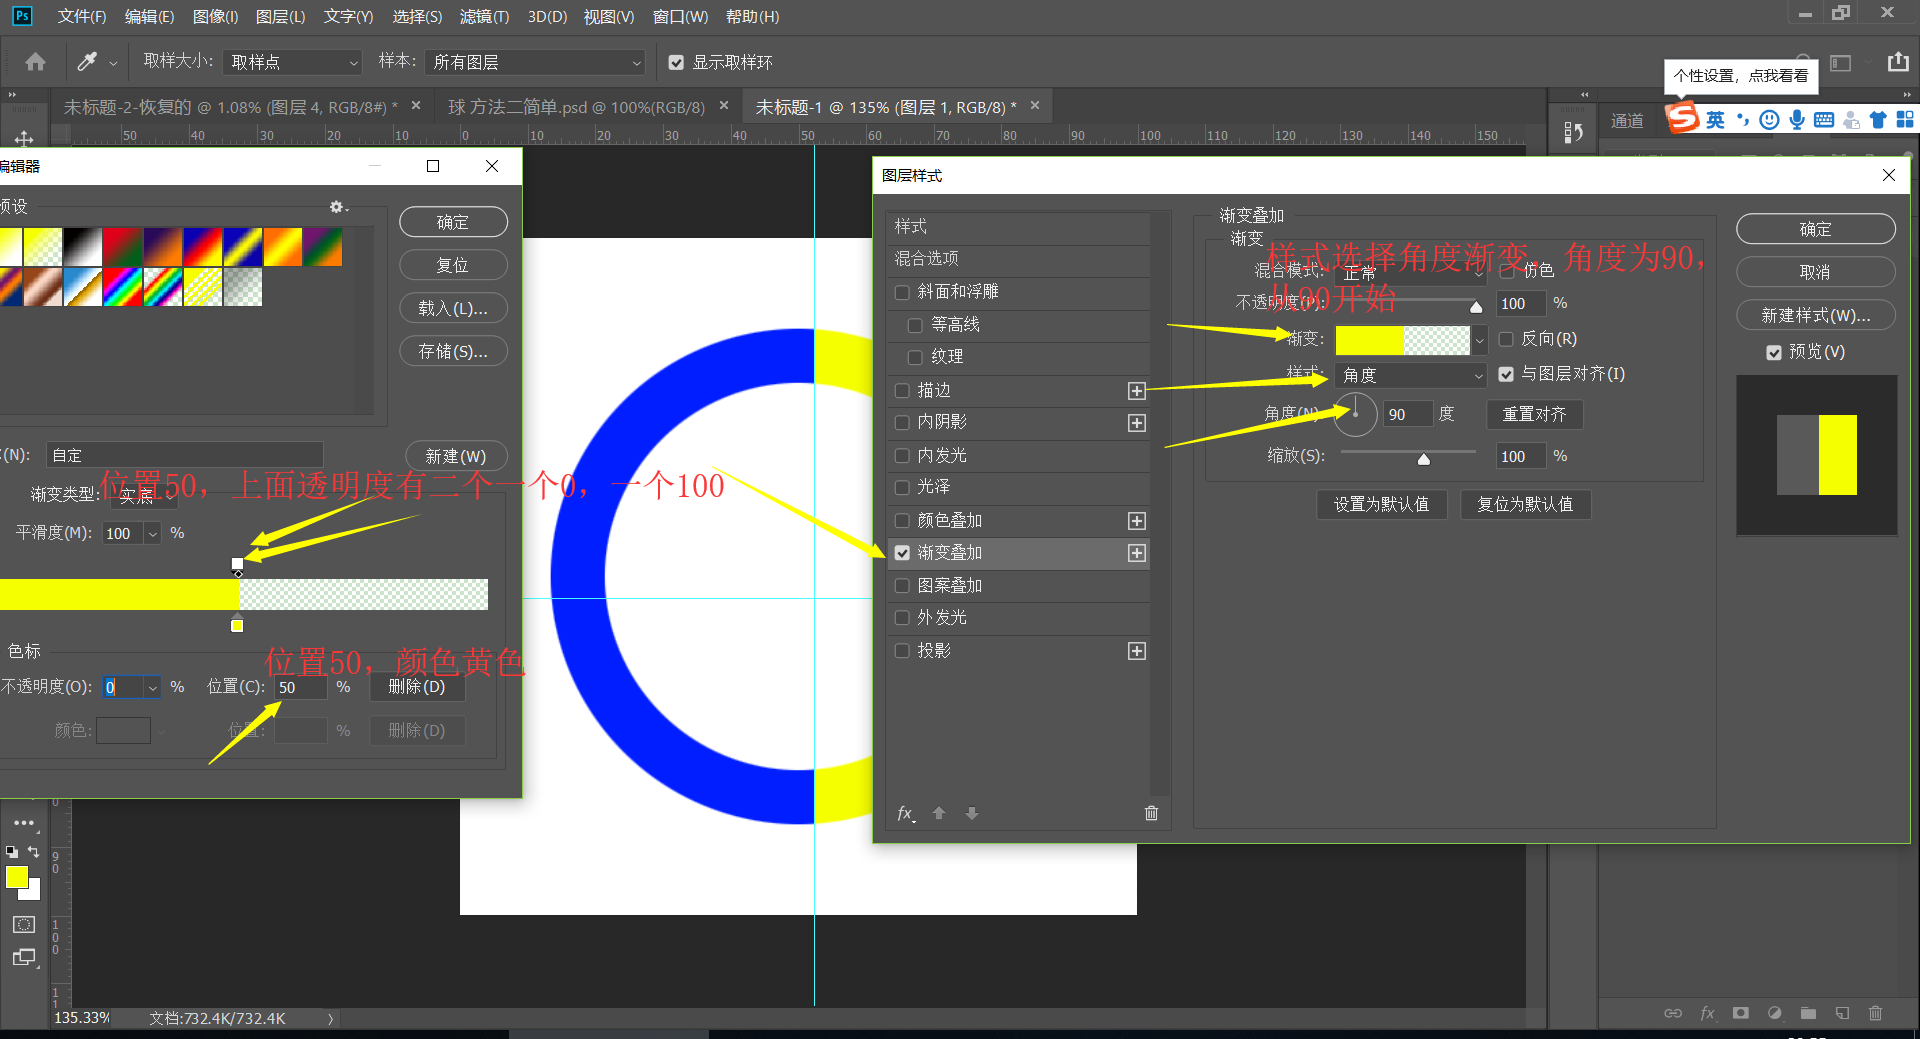
Task: Open the screen mode icon at toolbar bottom
Action: point(23,958)
